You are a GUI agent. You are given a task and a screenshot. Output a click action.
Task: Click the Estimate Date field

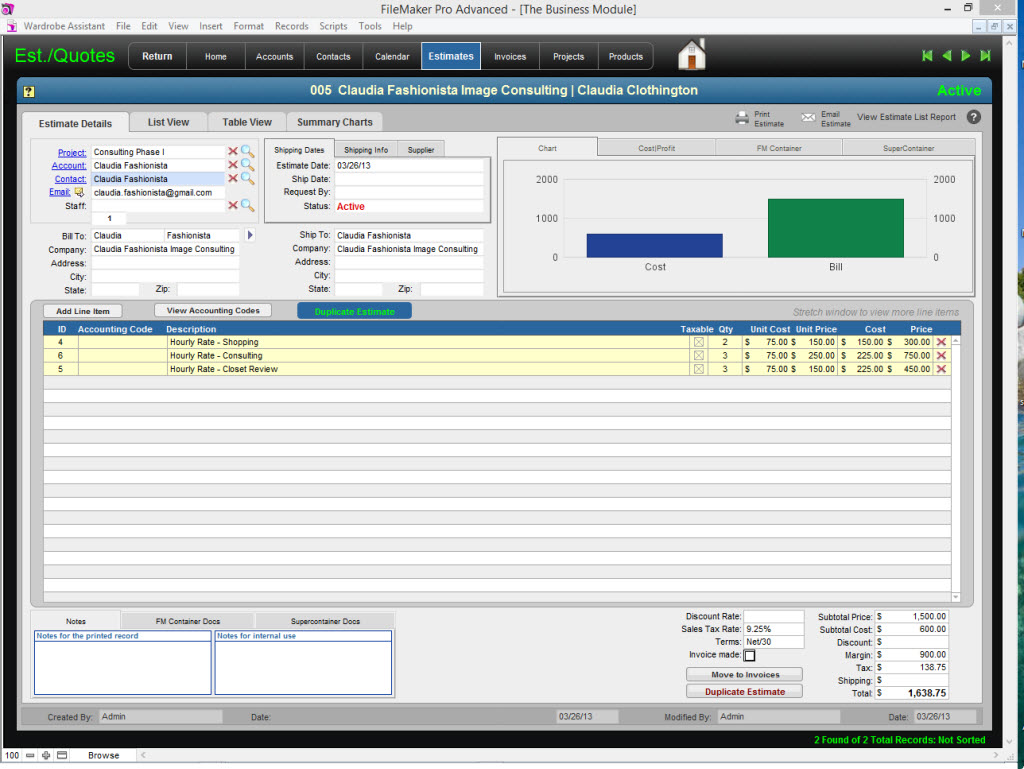(x=409, y=166)
